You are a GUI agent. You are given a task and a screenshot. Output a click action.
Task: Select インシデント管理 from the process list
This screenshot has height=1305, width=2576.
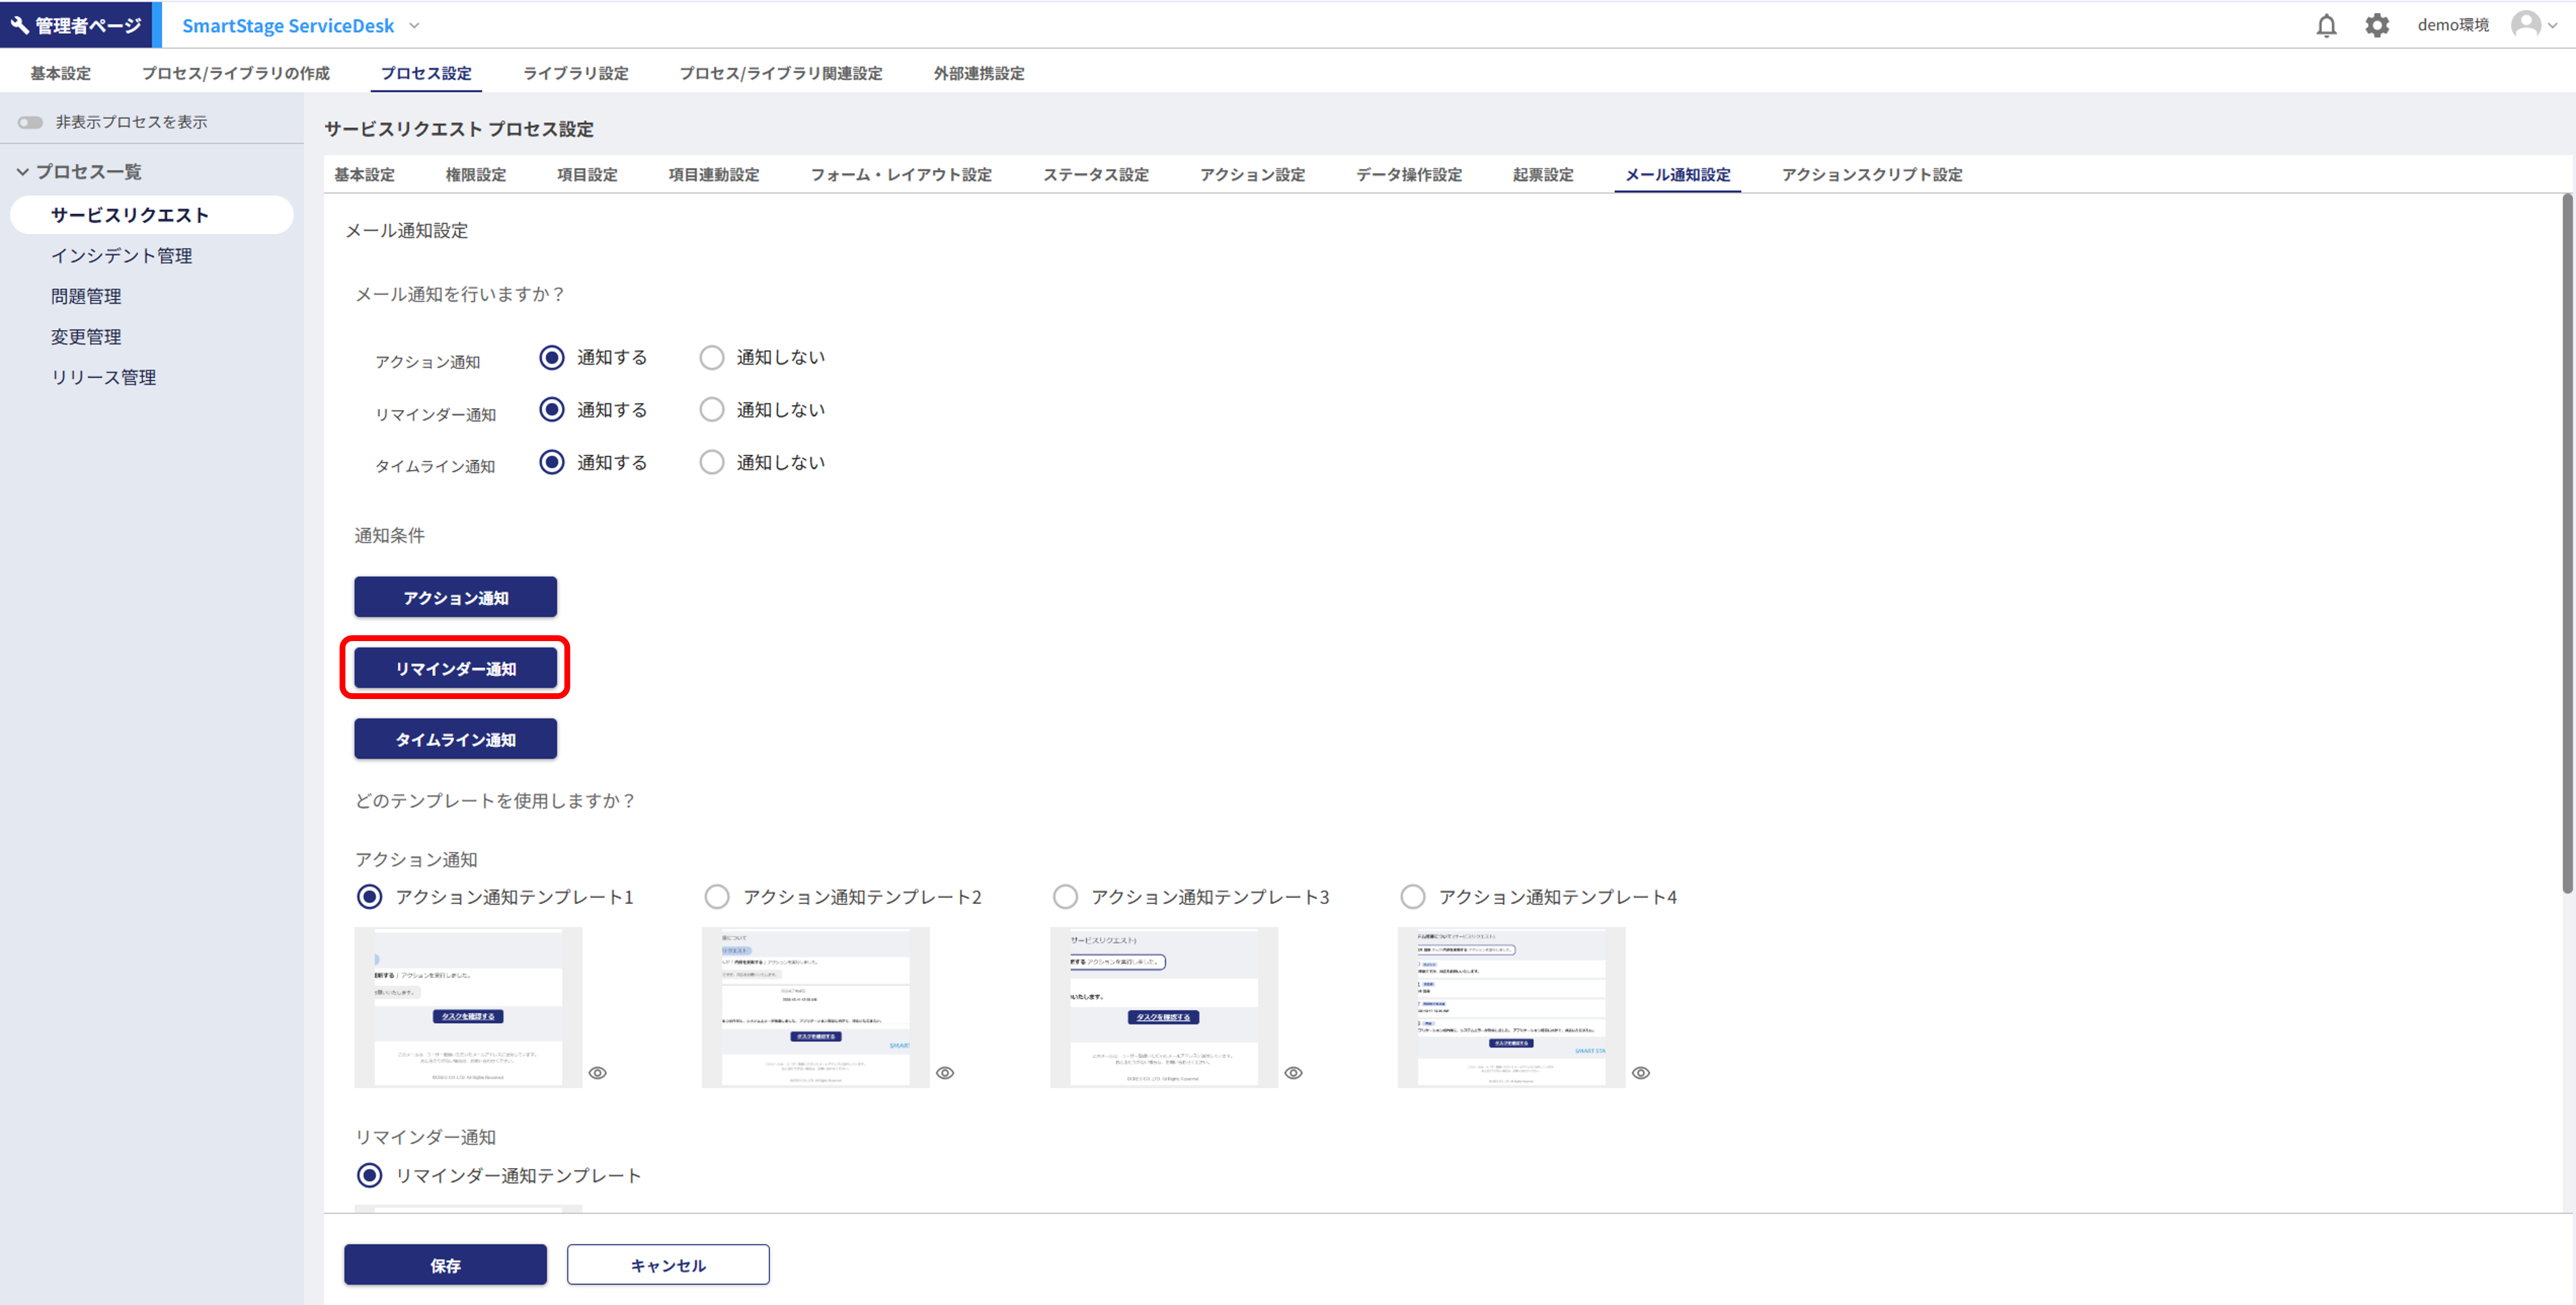point(122,255)
